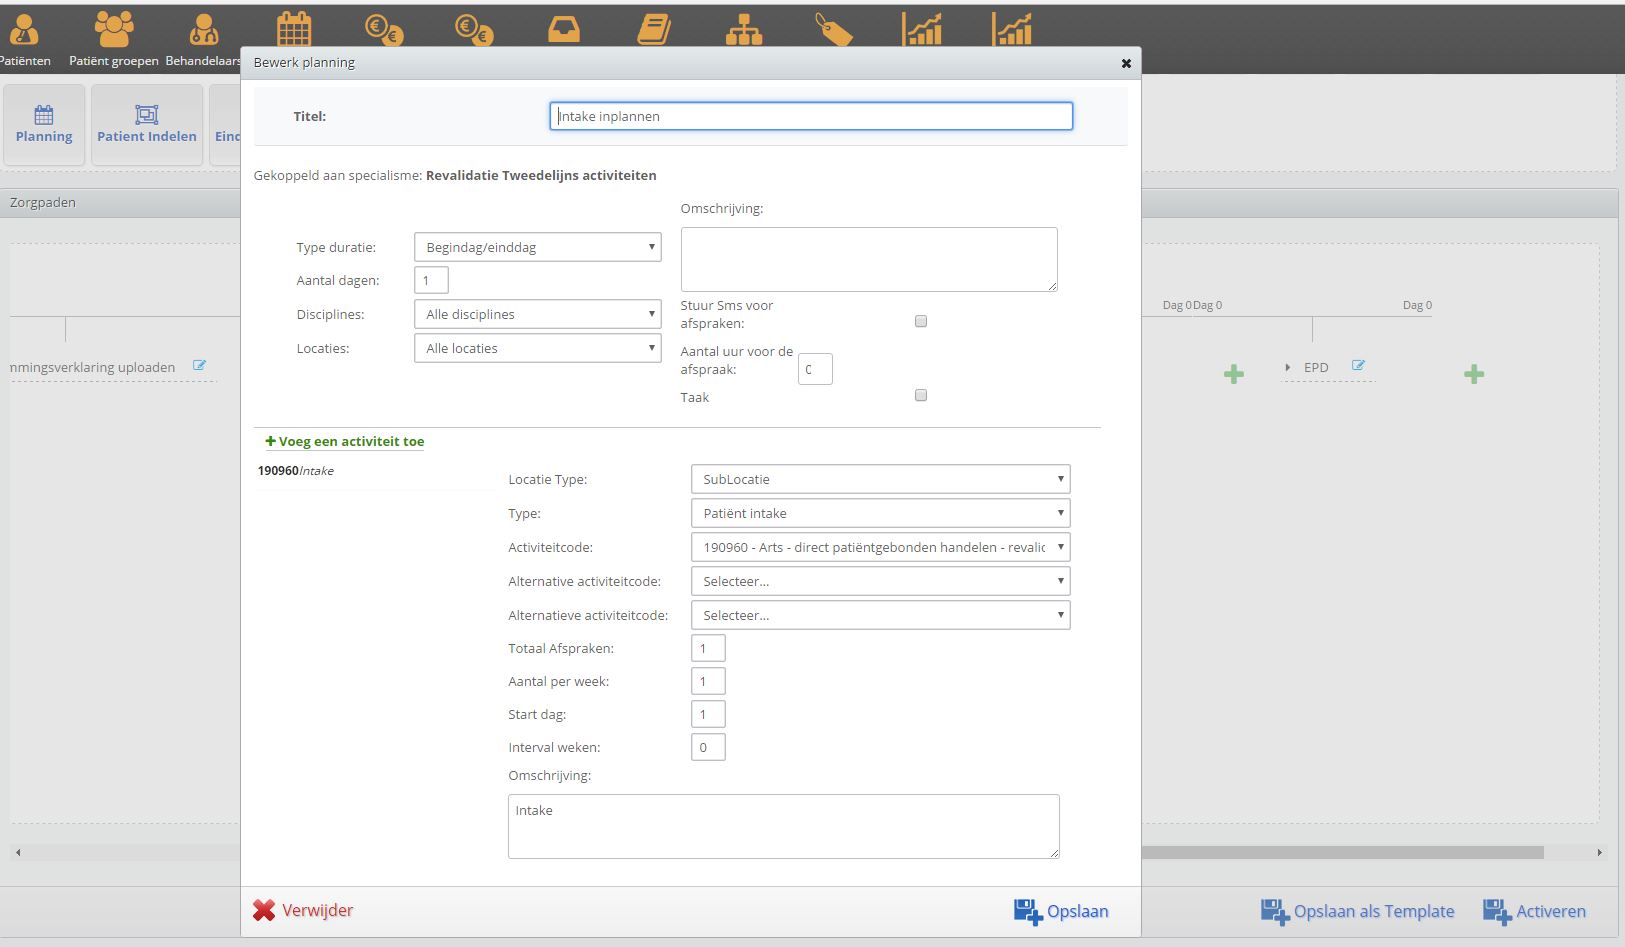
Task: Click the horizontal scrollbar thumb in Zorgpaden
Action: [1342, 853]
